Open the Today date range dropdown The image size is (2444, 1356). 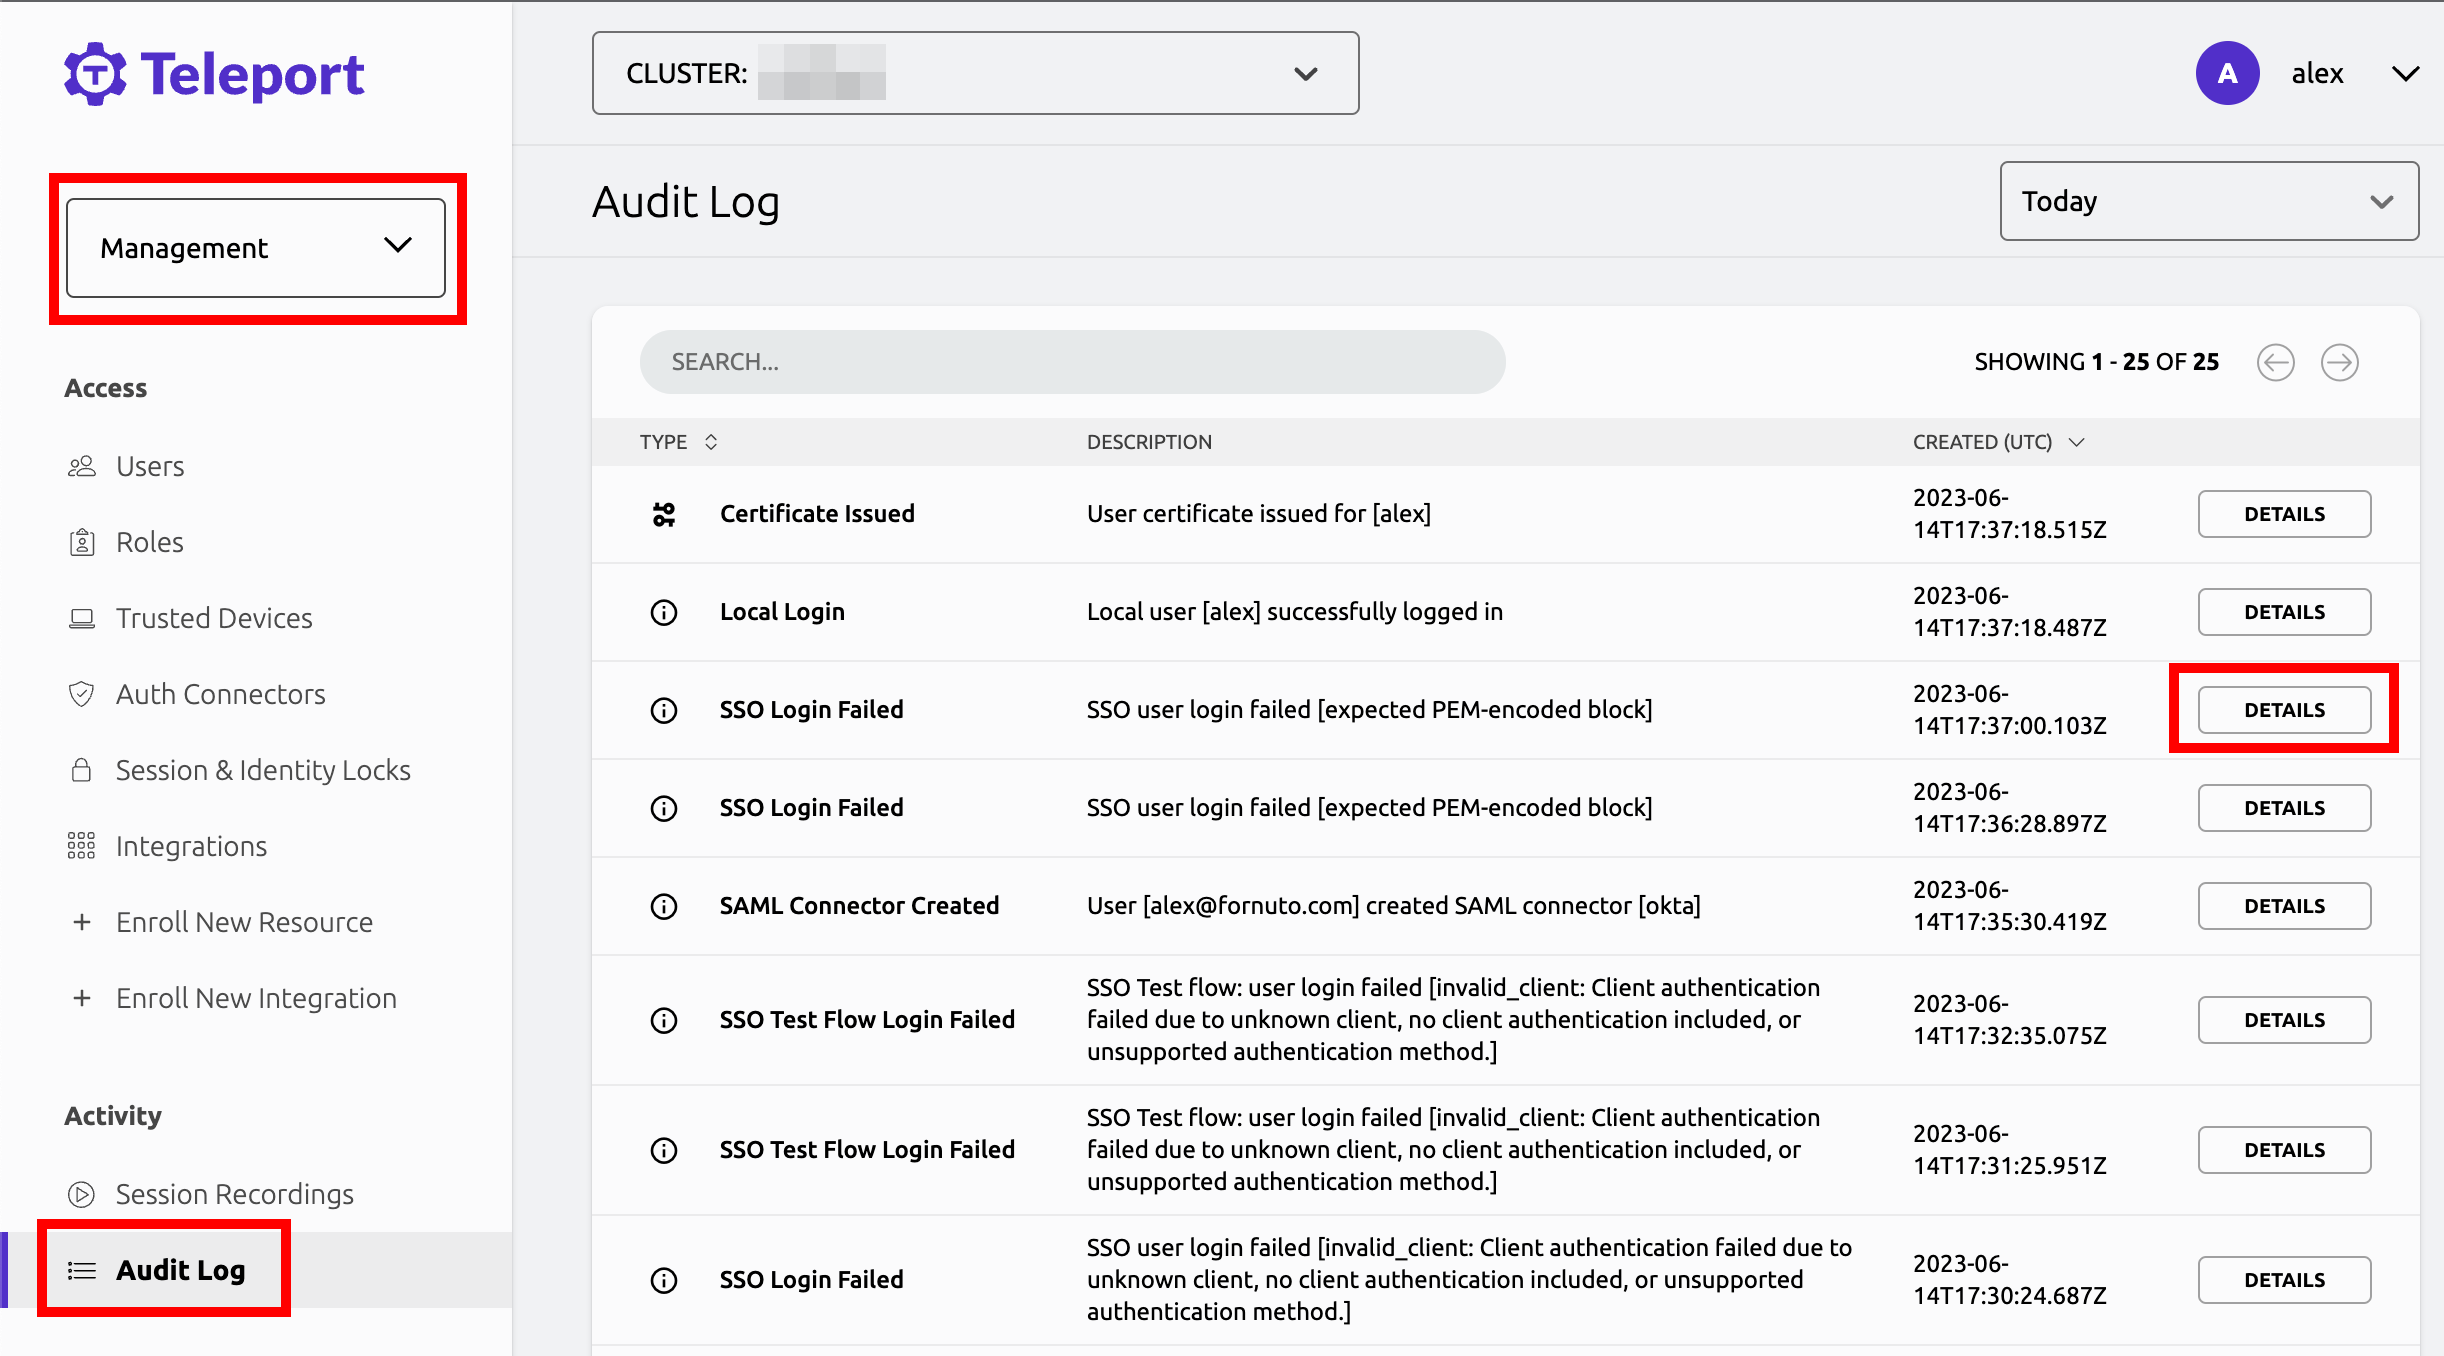tap(2207, 201)
